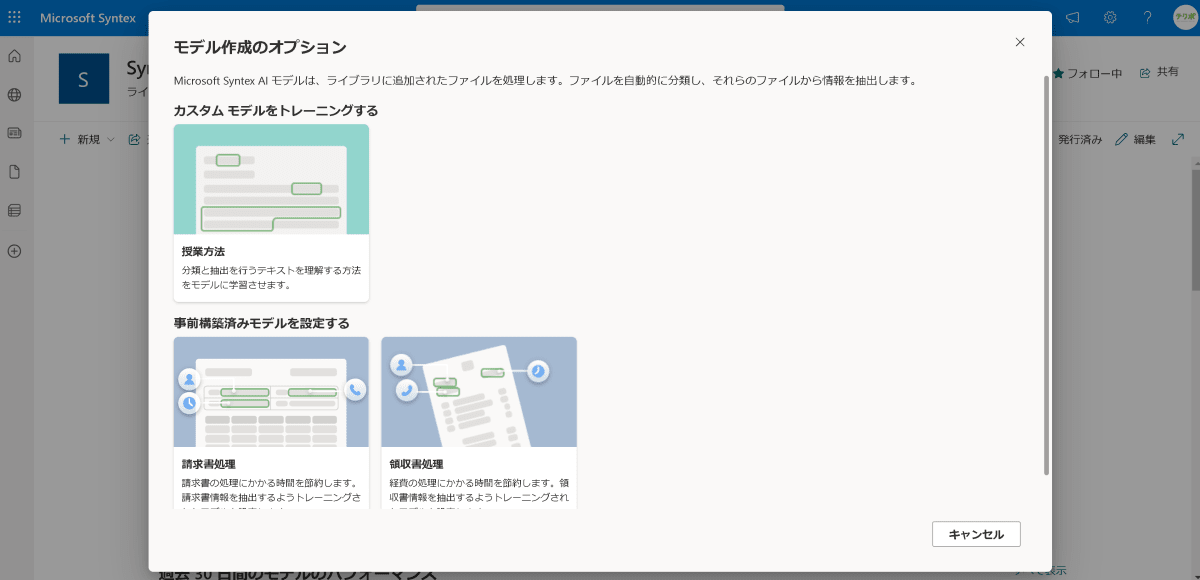Click the dialog's vertical scrollbar
This screenshot has height=580, width=1200.
[1046, 274]
